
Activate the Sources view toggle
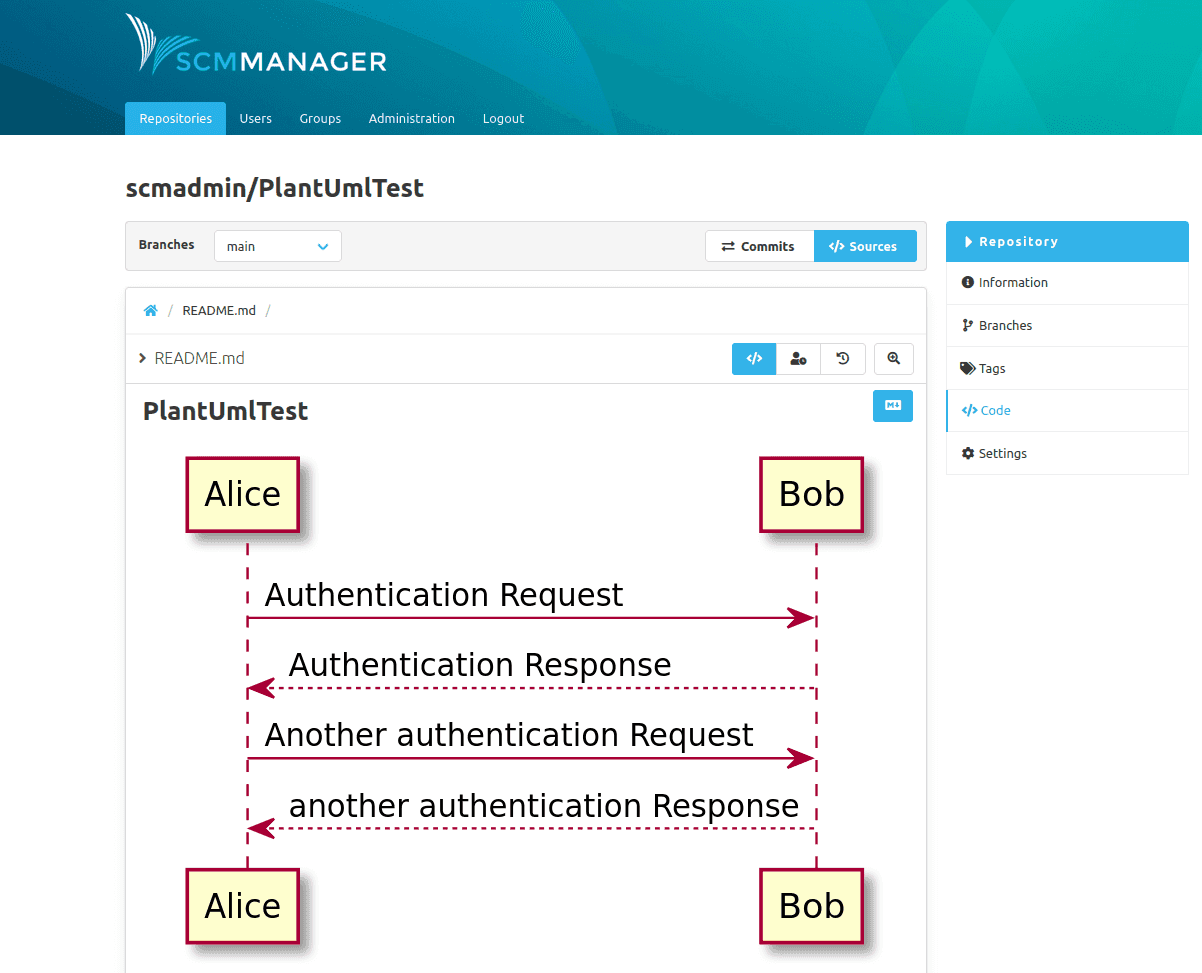click(x=865, y=246)
